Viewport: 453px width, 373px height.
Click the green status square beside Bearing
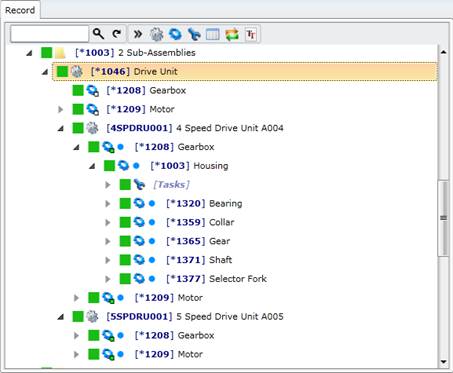click(125, 204)
